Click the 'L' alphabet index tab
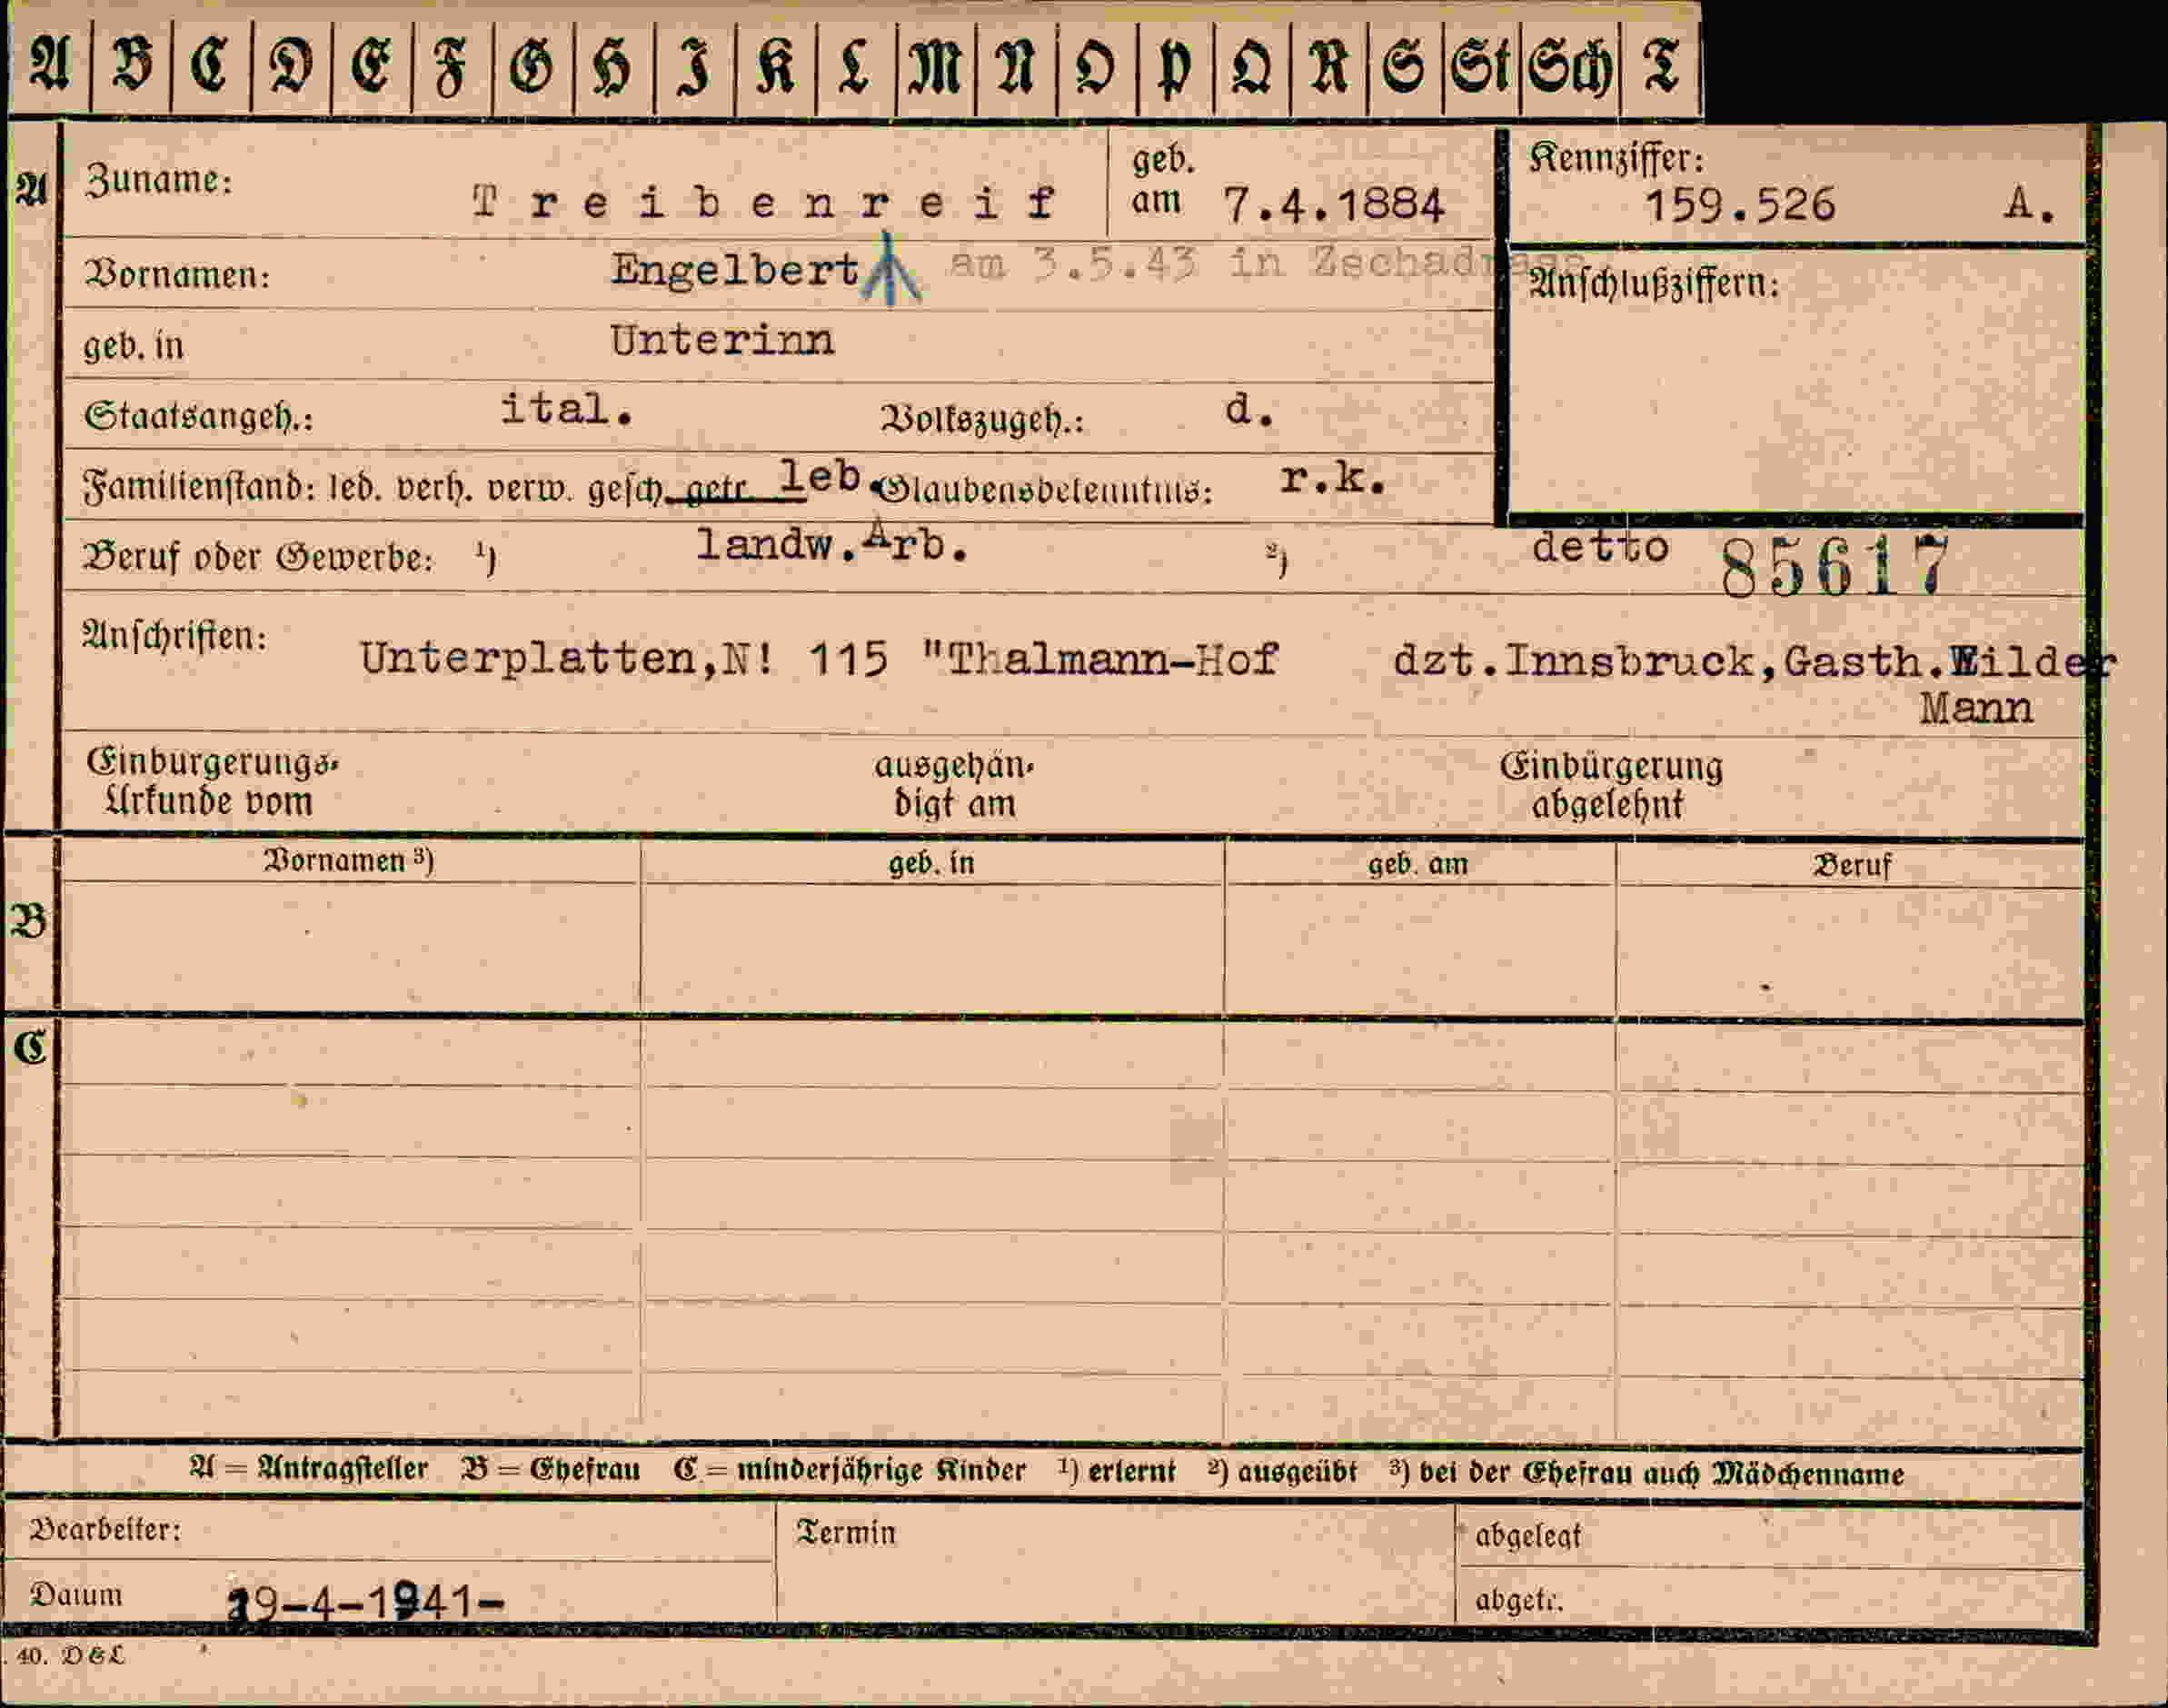 855,67
